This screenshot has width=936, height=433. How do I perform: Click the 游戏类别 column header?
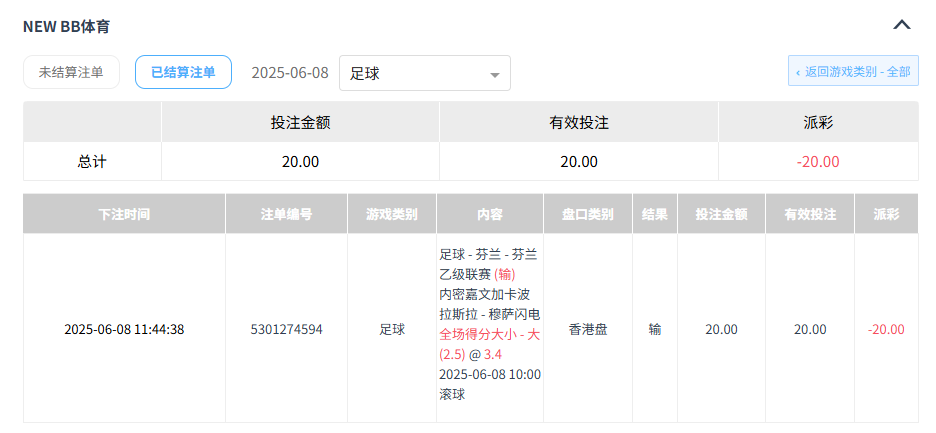pyautogui.click(x=392, y=214)
